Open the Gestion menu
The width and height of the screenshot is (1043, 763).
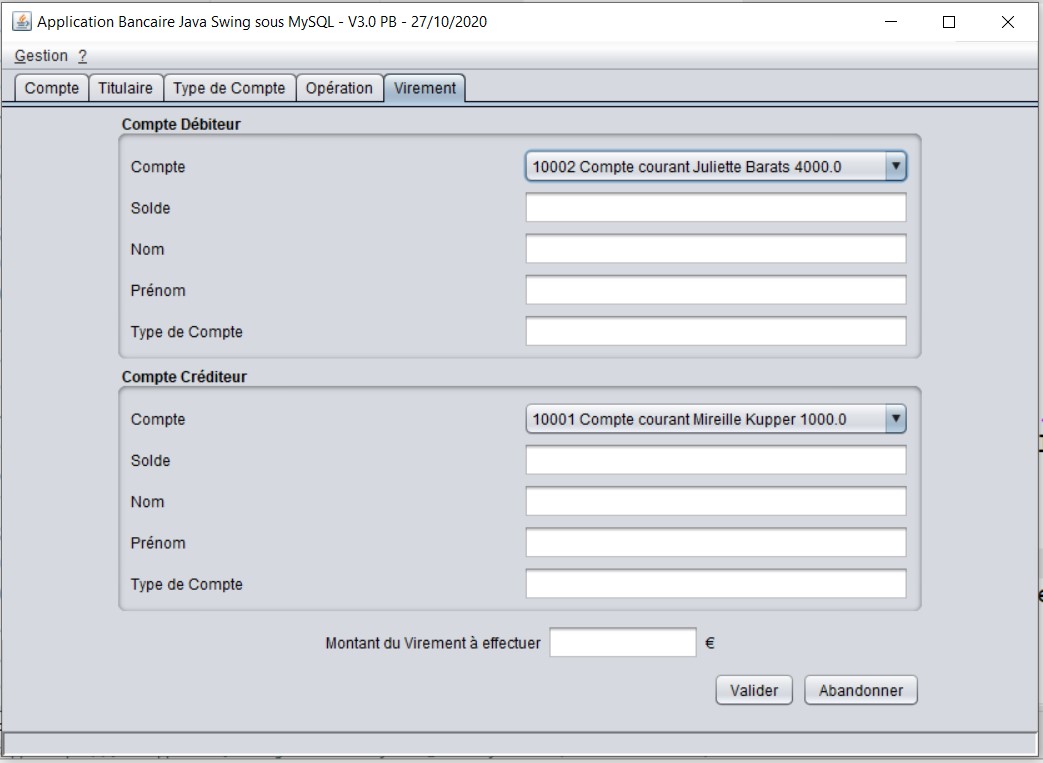(x=41, y=56)
